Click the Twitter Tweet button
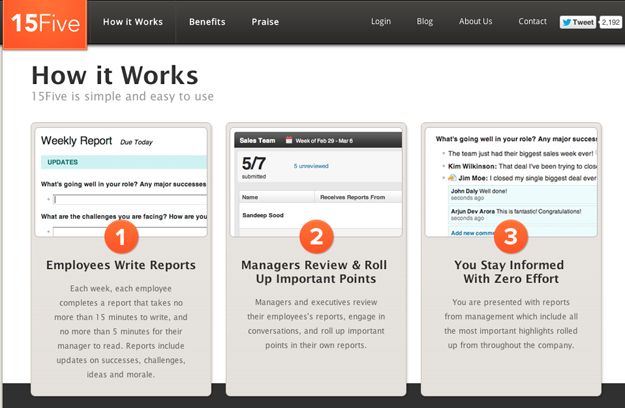 coord(578,22)
